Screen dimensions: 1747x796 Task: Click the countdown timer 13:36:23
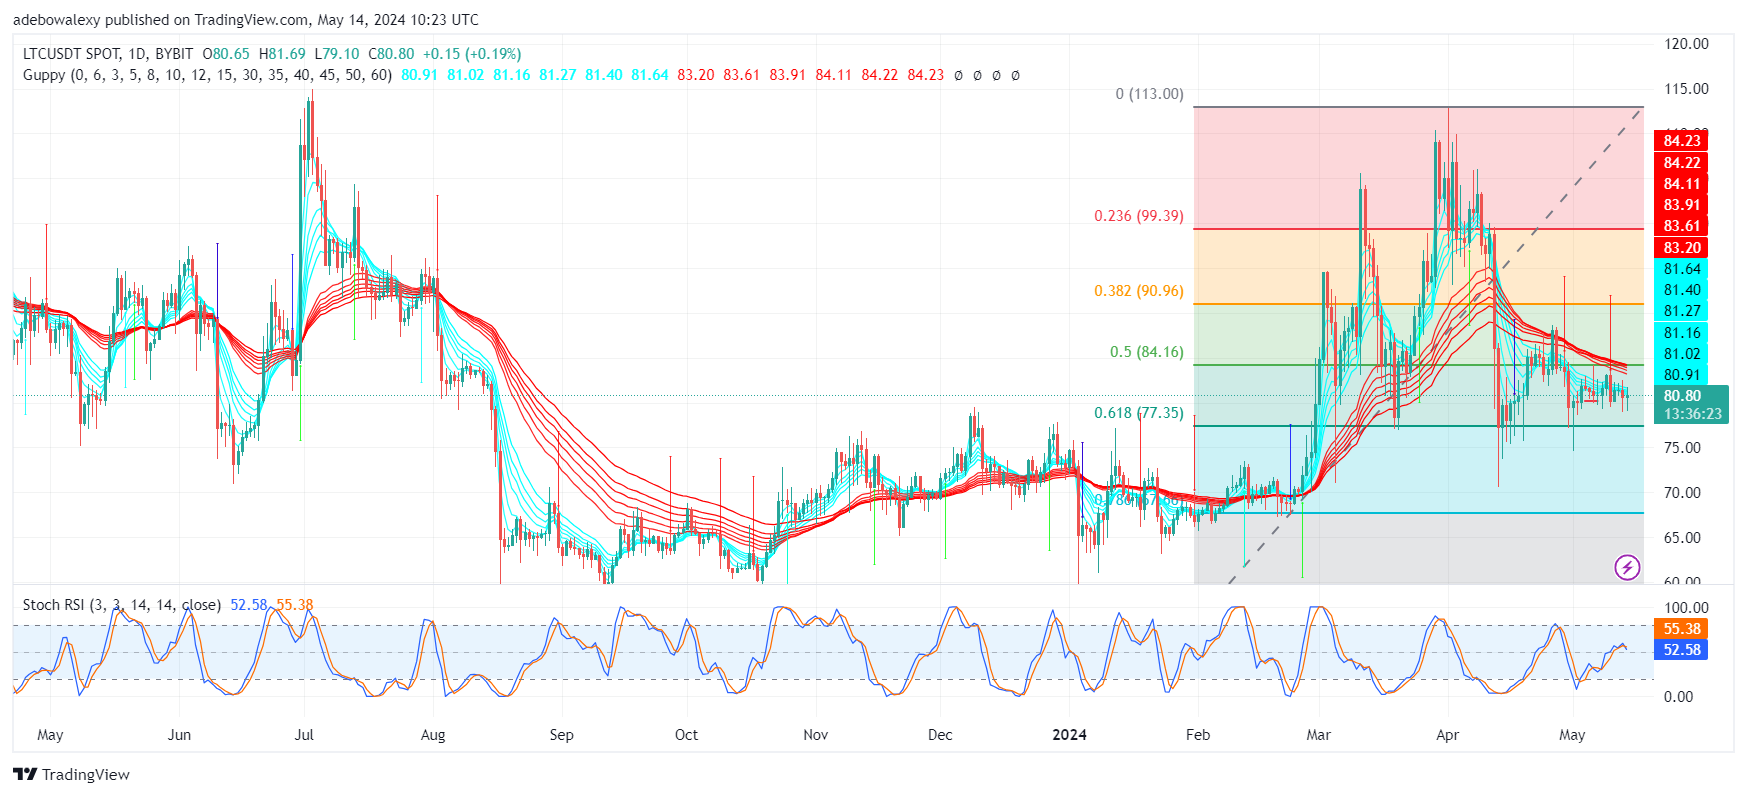pos(1693,414)
